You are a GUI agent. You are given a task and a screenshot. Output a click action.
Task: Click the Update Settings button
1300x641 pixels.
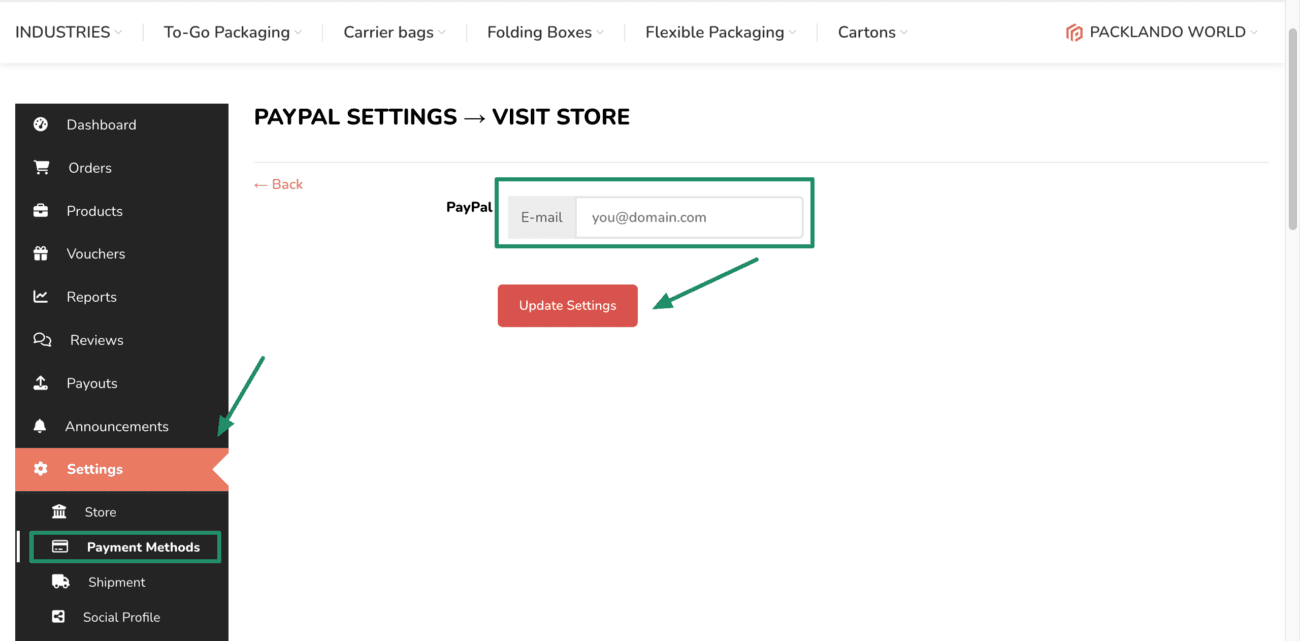click(567, 306)
